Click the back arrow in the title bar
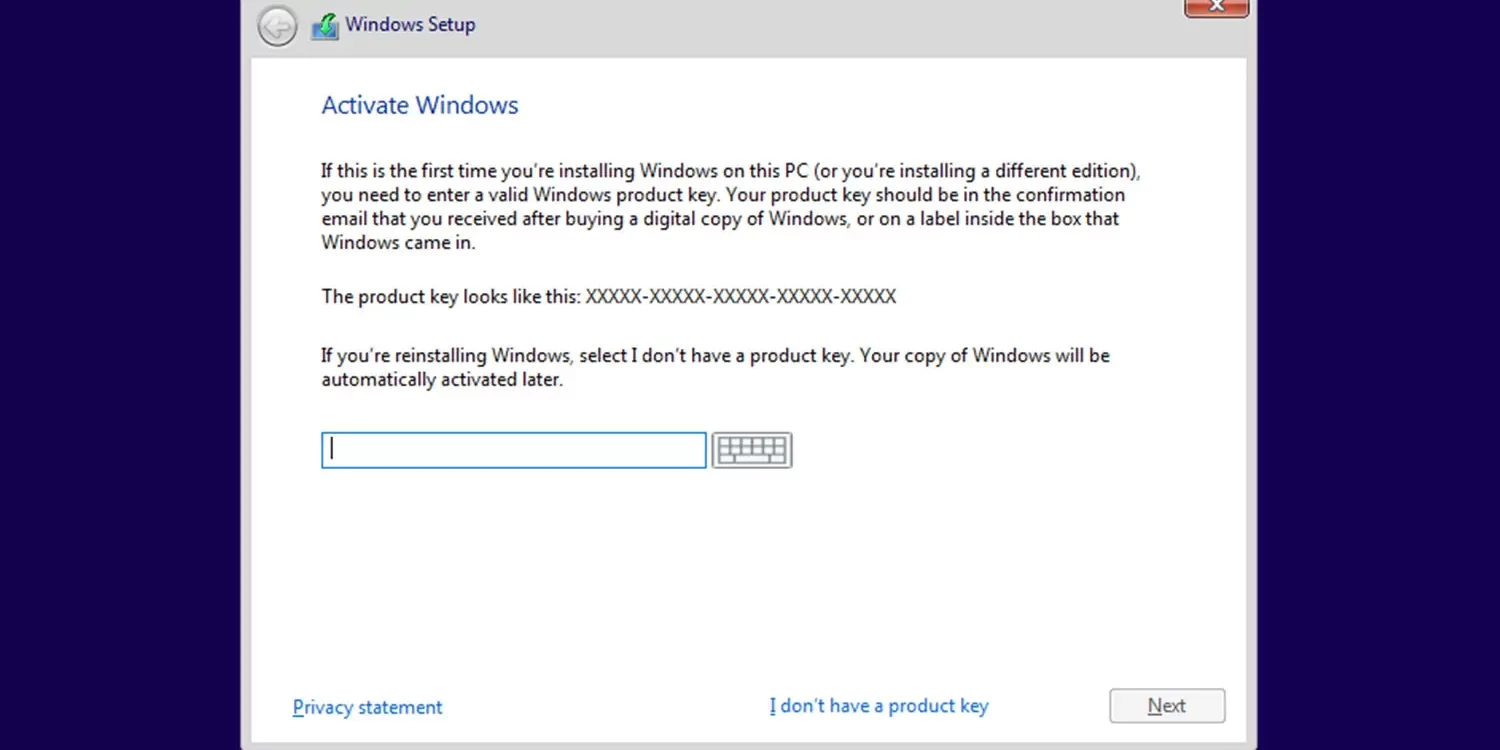The image size is (1500, 750). [x=277, y=26]
